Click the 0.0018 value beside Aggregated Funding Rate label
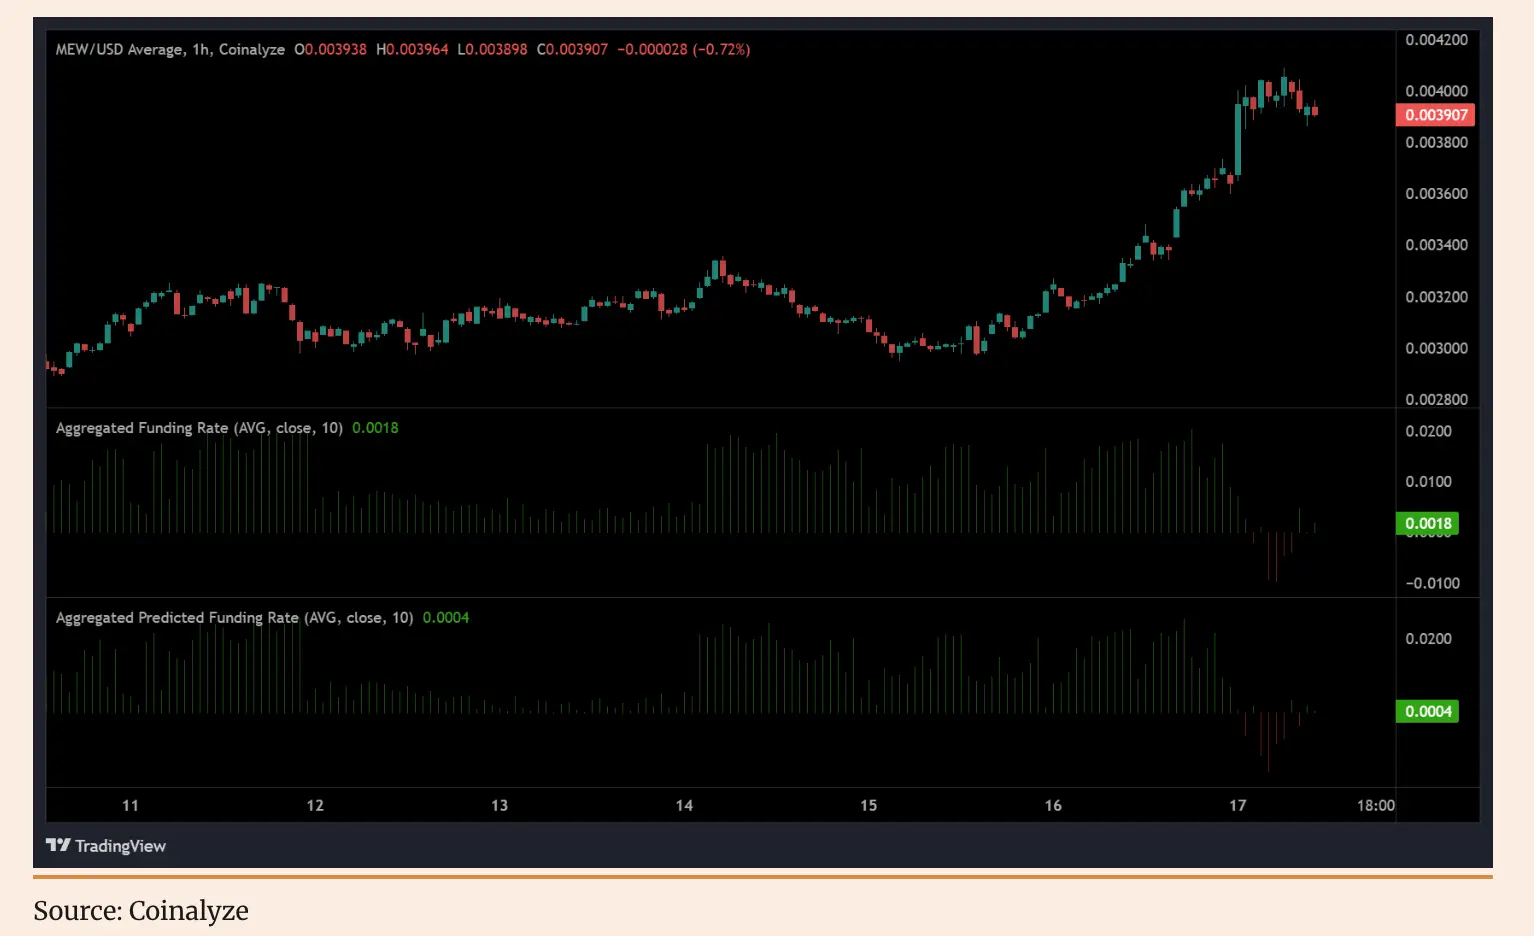The height and width of the screenshot is (936, 1534). [375, 428]
